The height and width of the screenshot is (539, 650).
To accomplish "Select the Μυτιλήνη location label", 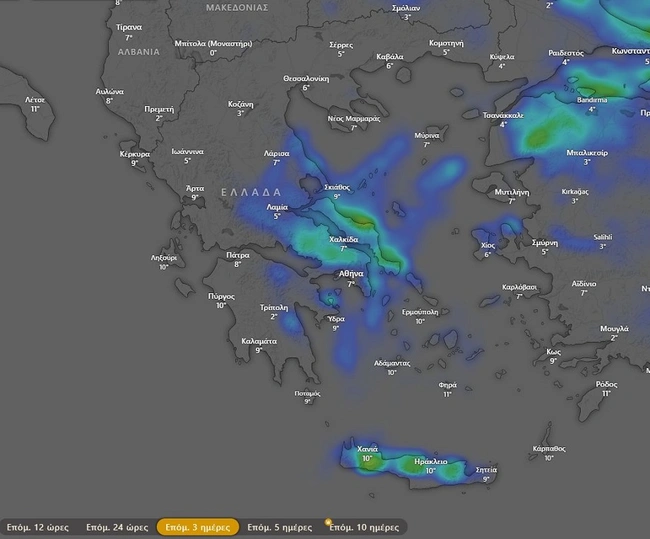I will [511, 191].
